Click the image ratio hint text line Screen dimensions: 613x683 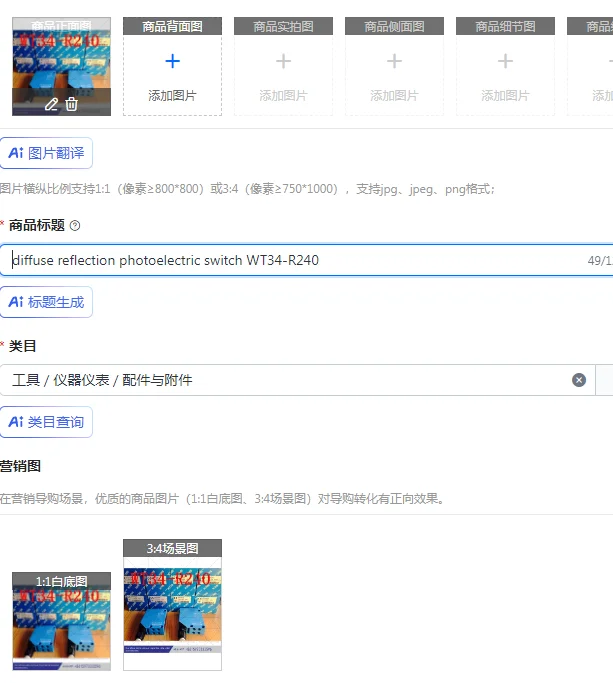[247, 189]
